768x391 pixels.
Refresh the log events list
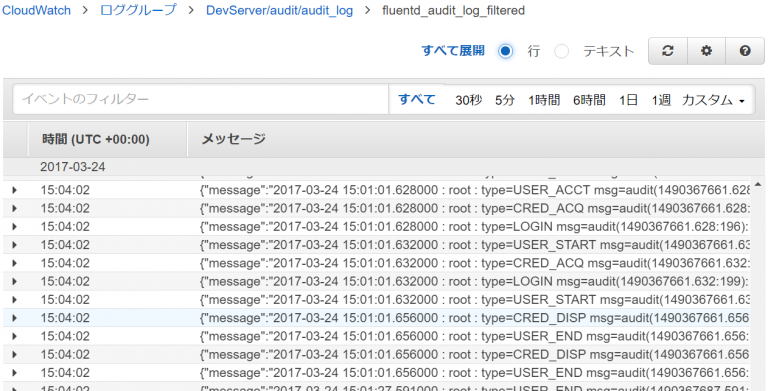click(668, 51)
